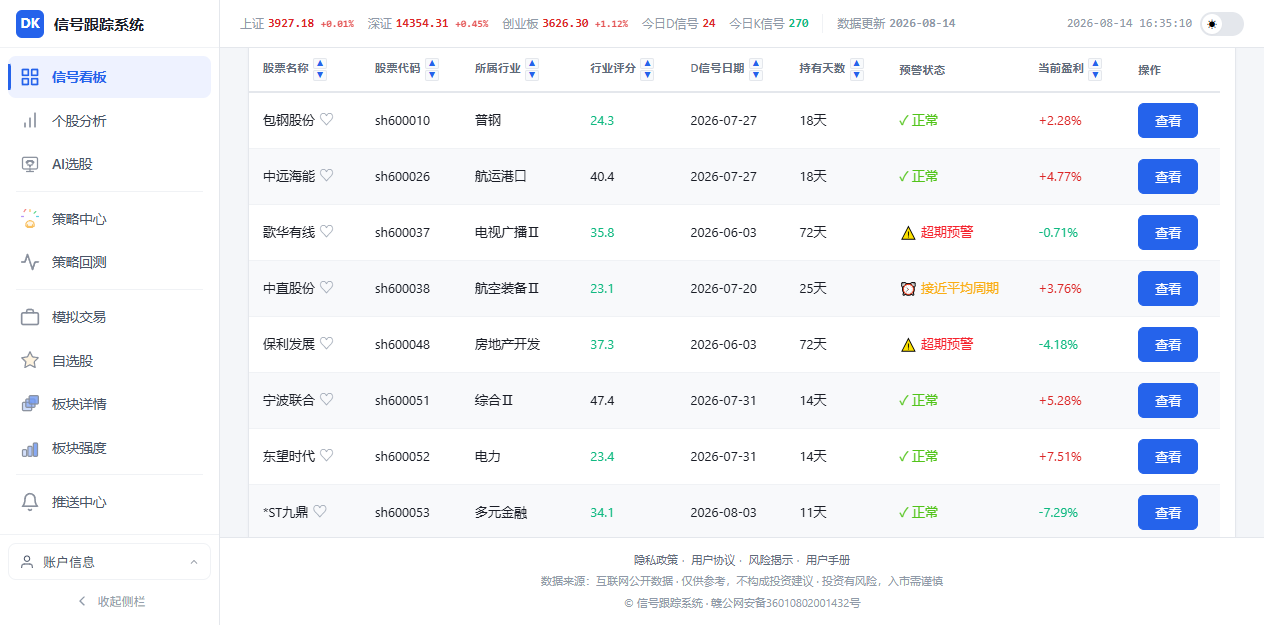Viewport: 1264px width, 625px height.
Task: Favorite 保利发展 with its heart icon
Action: click(326, 344)
